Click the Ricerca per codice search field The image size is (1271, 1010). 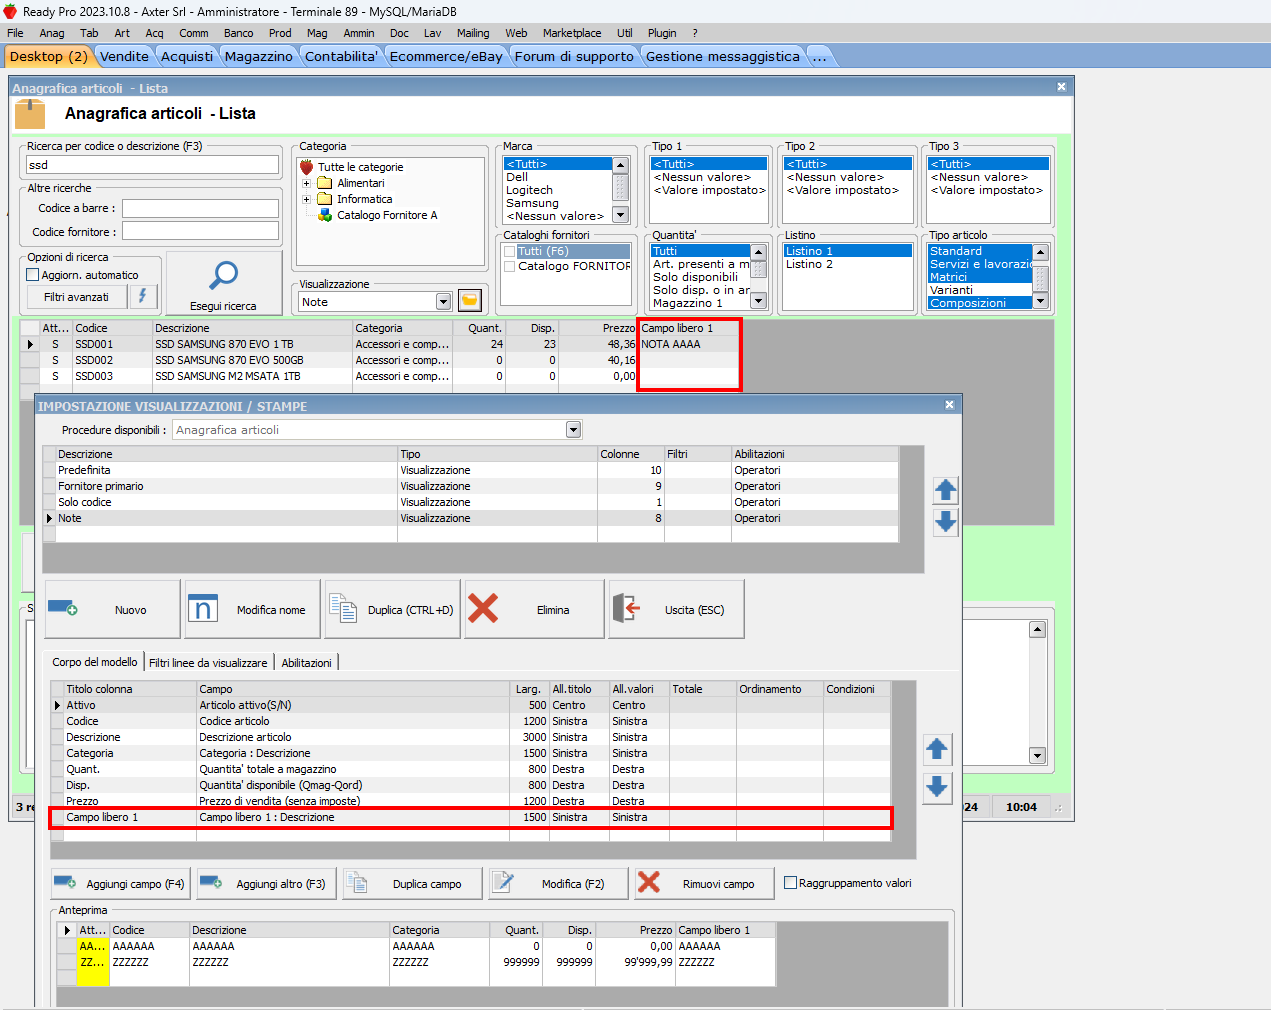151,165
